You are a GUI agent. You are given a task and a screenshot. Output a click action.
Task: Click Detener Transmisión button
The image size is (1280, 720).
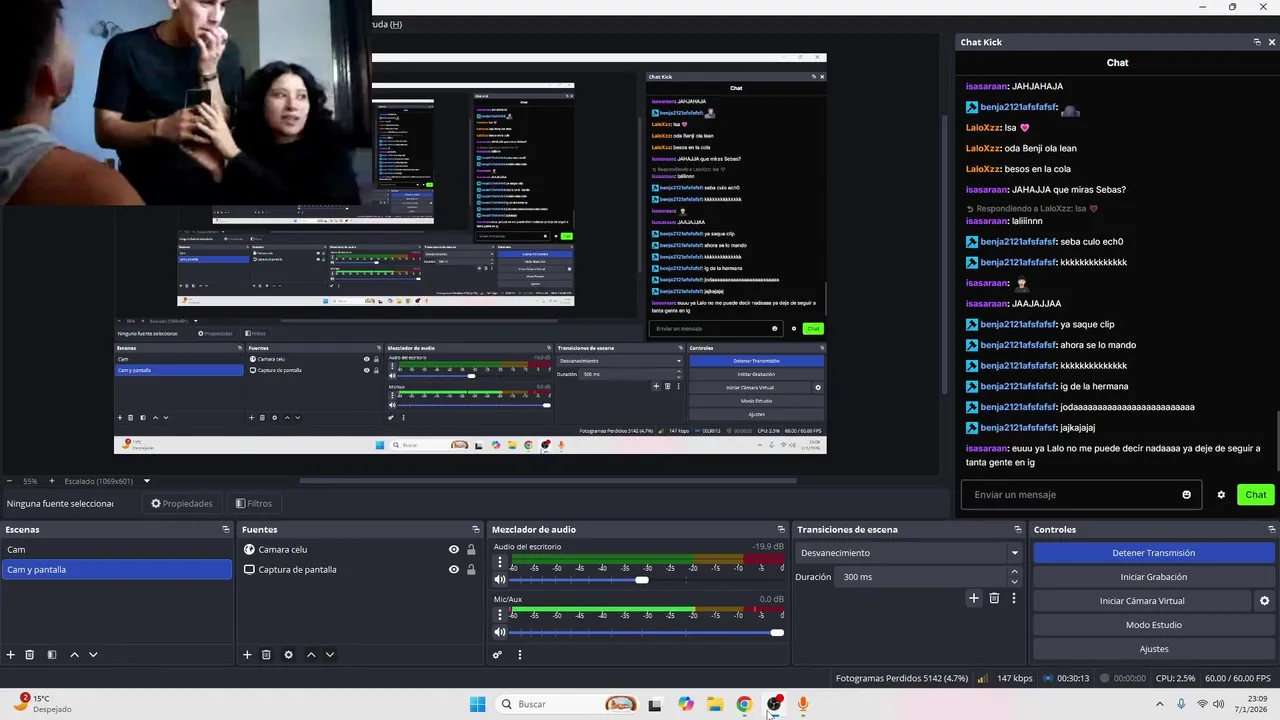(x=1153, y=553)
